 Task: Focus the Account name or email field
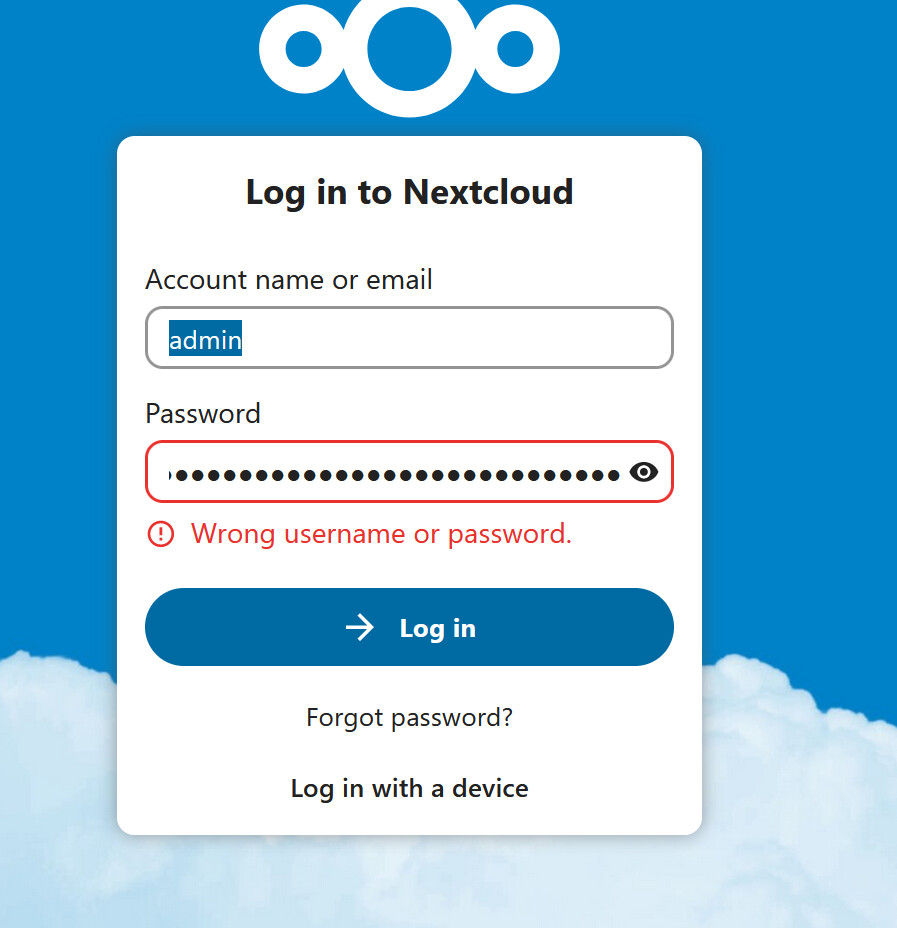[x=409, y=337]
